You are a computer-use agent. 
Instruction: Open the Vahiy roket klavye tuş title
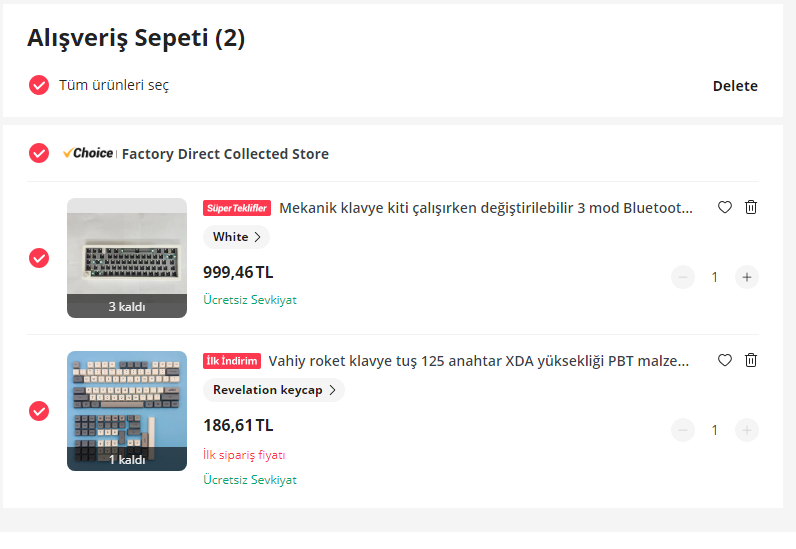pyautogui.click(x=479, y=361)
